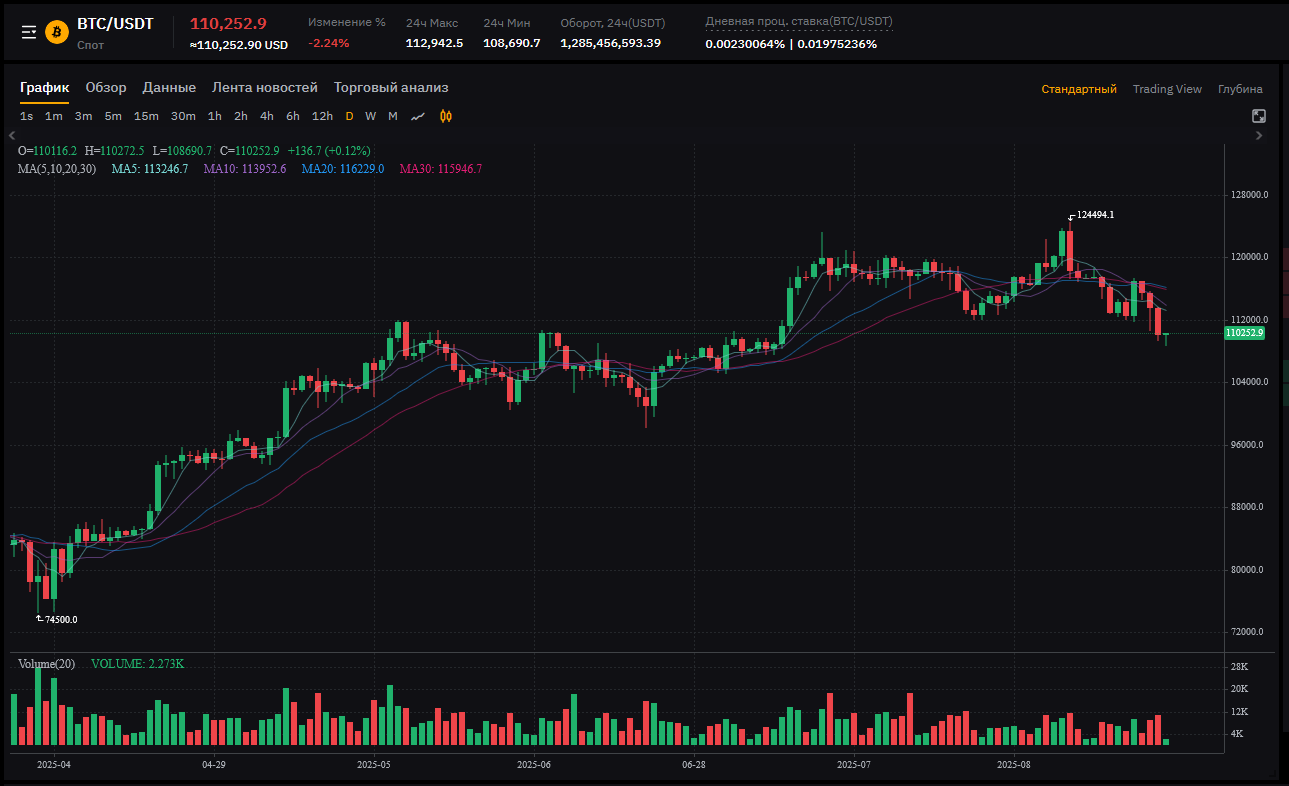The width and height of the screenshot is (1289, 786).
Task: Click the Дневная проц. ставка label
Action: point(799,21)
